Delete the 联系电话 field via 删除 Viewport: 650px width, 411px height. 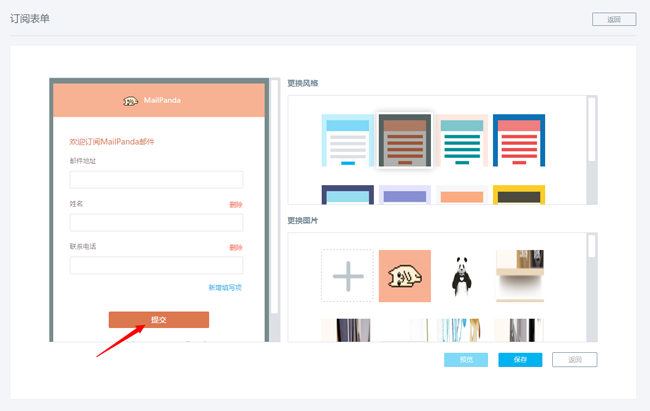coord(236,247)
